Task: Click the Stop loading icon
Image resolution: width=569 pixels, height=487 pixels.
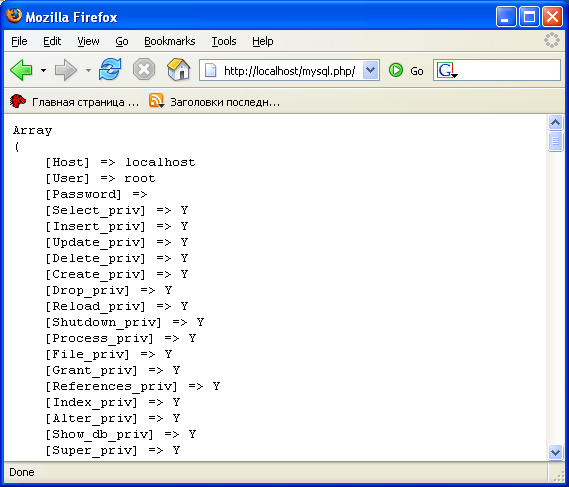Action: point(144,69)
